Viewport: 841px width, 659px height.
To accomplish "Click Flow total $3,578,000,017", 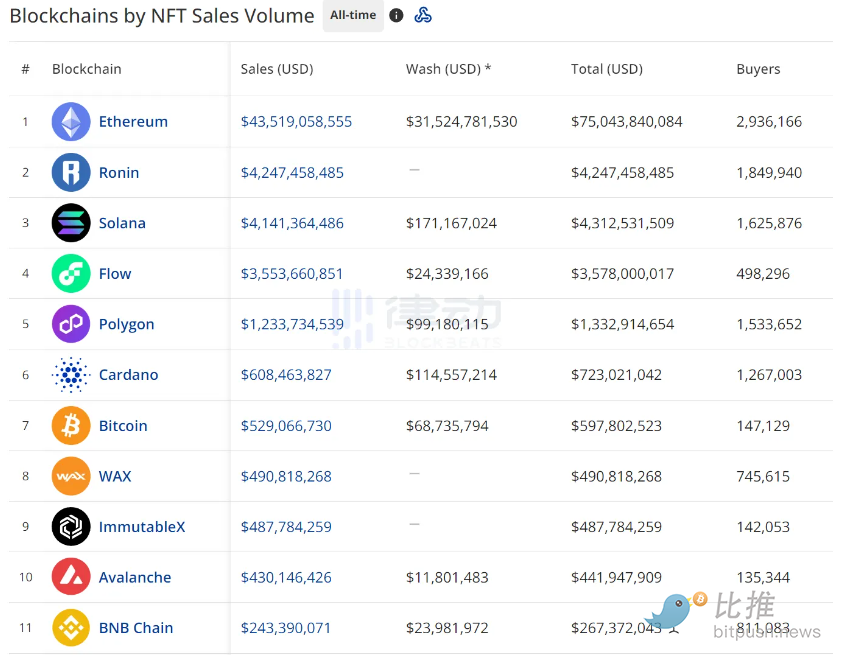I will 622,273.
